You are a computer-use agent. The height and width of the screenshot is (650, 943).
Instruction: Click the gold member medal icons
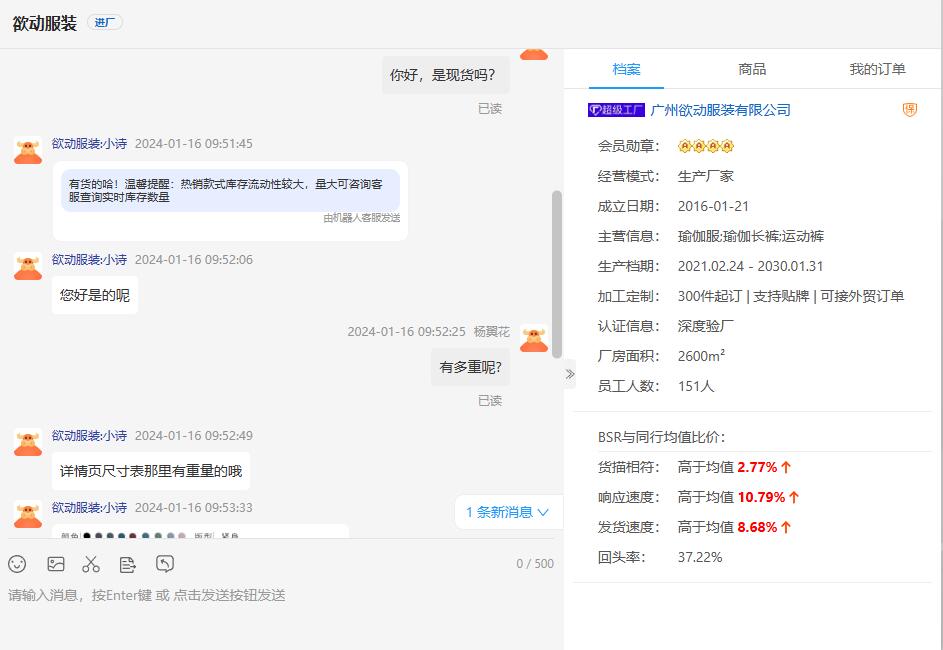(706, 146)
